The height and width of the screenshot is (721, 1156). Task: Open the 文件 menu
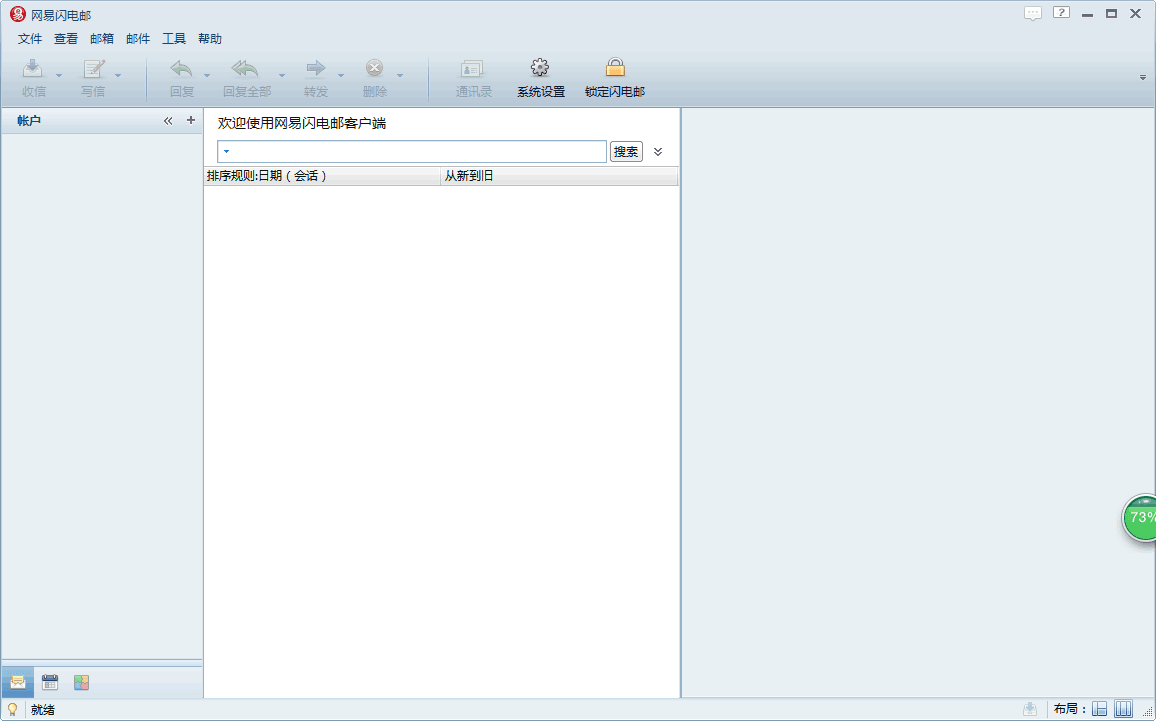[x=30, y=38]
